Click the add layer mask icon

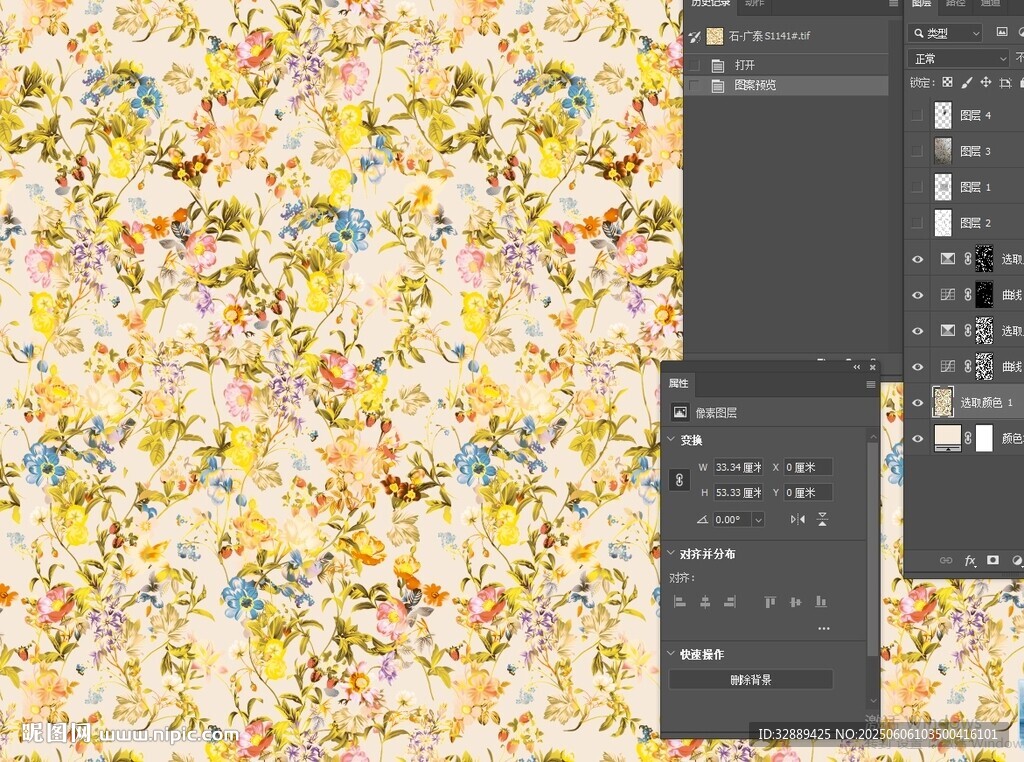pyautogui.click(x=993, y=561)
